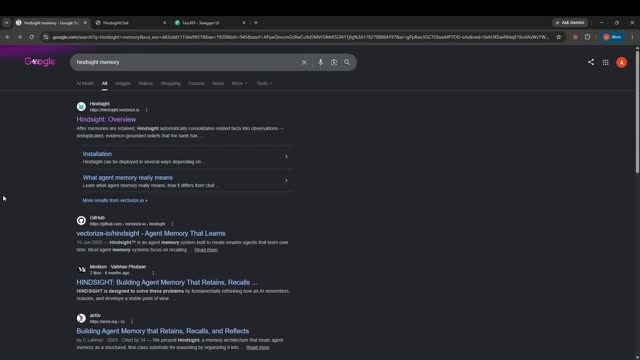The width and height of the screenshot is (640, 360).
Task: Open HINDSIGHT: Building Agent Memory Medium result
Action: point(167,282)
